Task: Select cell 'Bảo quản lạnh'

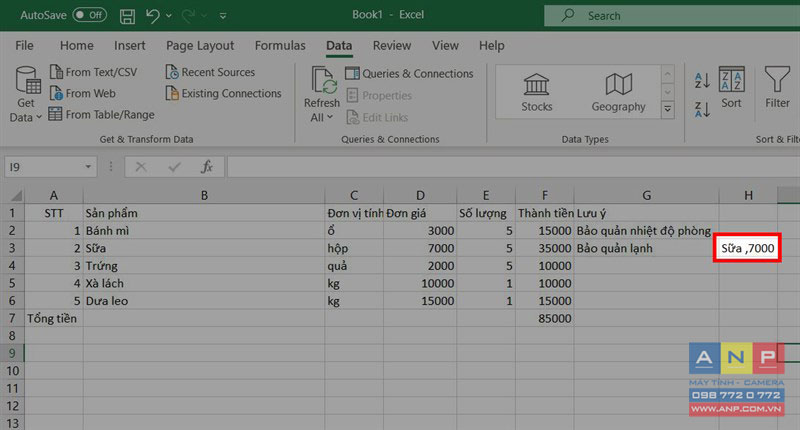Action: [646, 248]
